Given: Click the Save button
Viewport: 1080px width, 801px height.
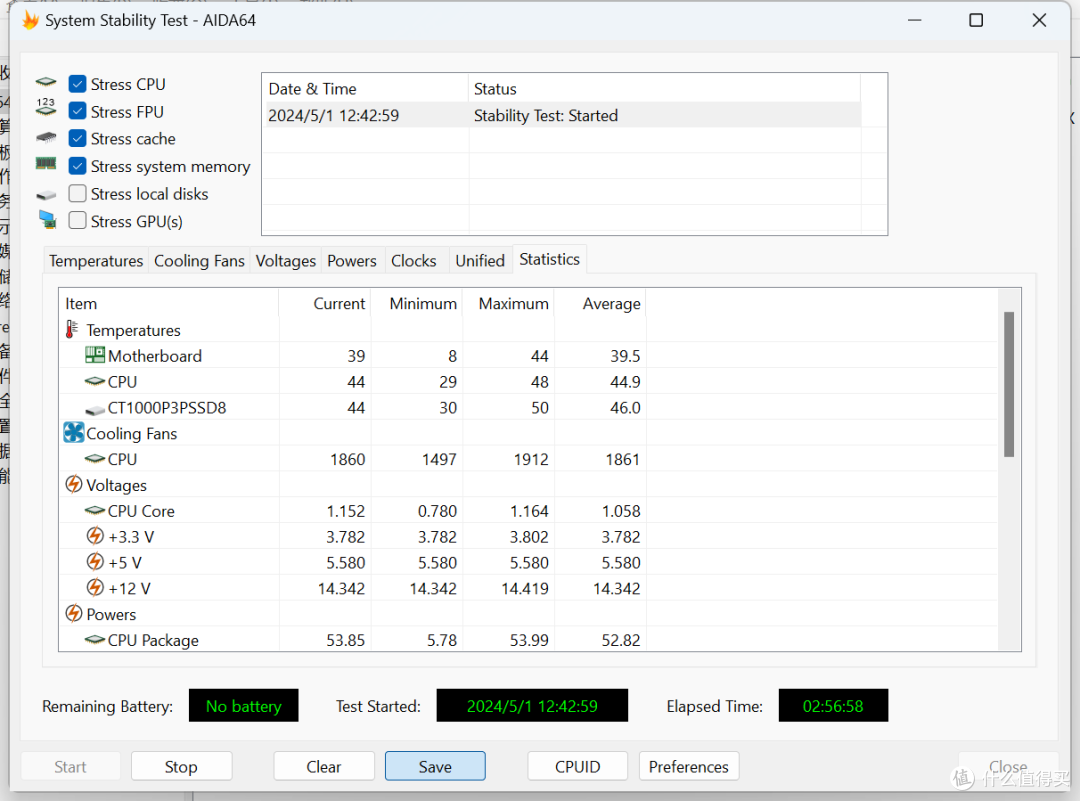Looking at the screenshot, I should [x=435, y=767].
